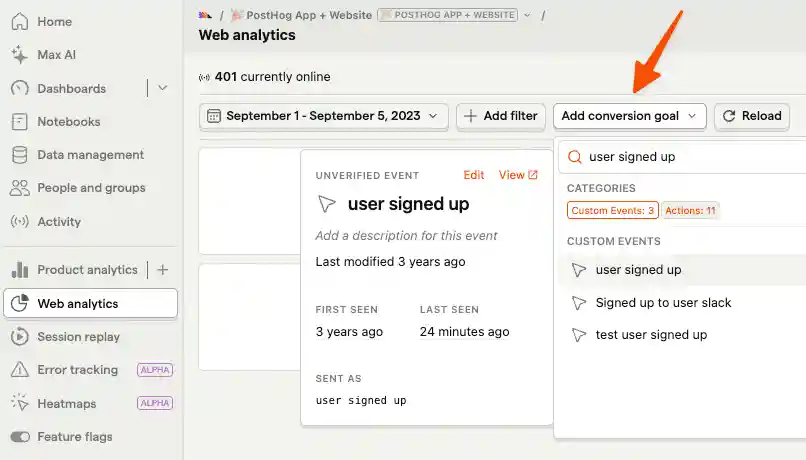Open the date range dropdown
Viewport: 806px width, 460px height.
[x=323, y=116]
